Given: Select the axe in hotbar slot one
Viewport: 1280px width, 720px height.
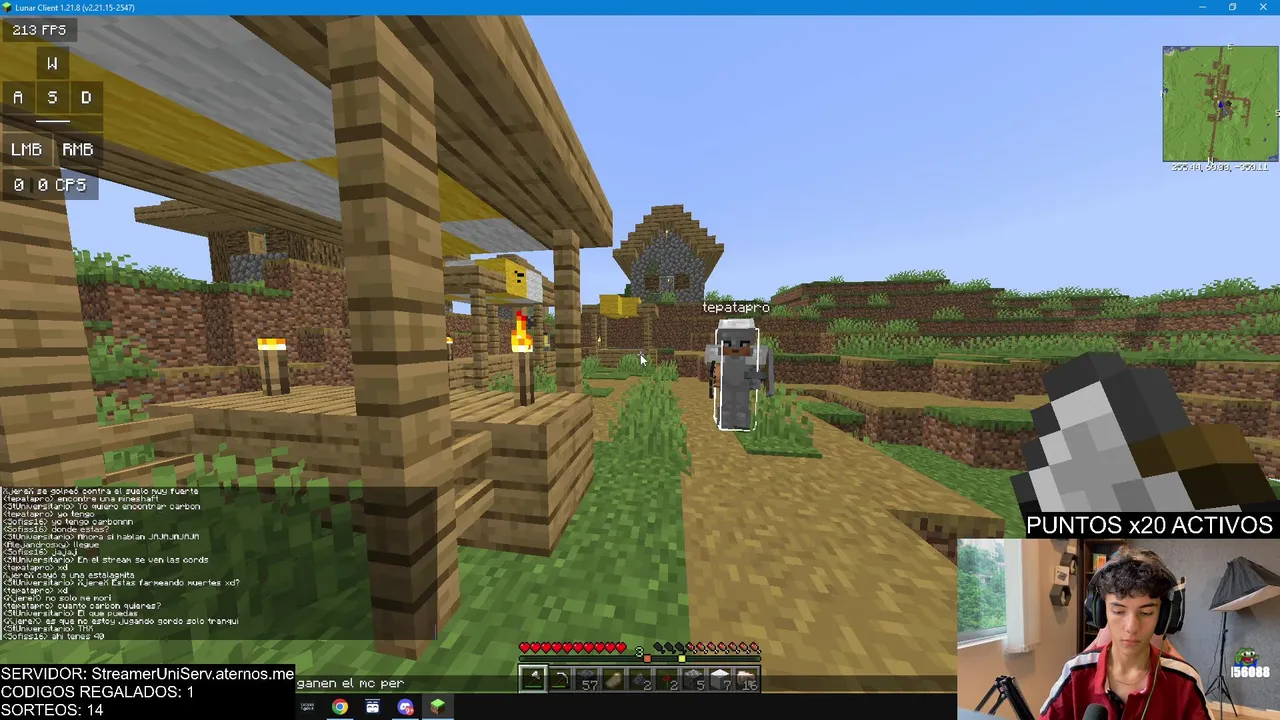Looking at the screenshot, I should pyautogui.click(x=533, y=679).
